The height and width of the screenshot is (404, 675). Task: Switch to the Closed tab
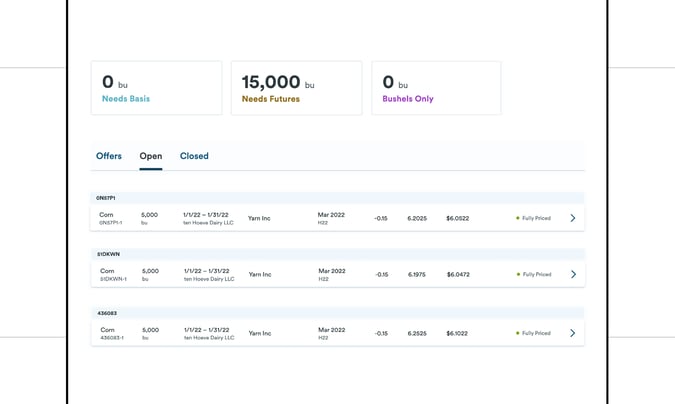click(x=194, y=156)
